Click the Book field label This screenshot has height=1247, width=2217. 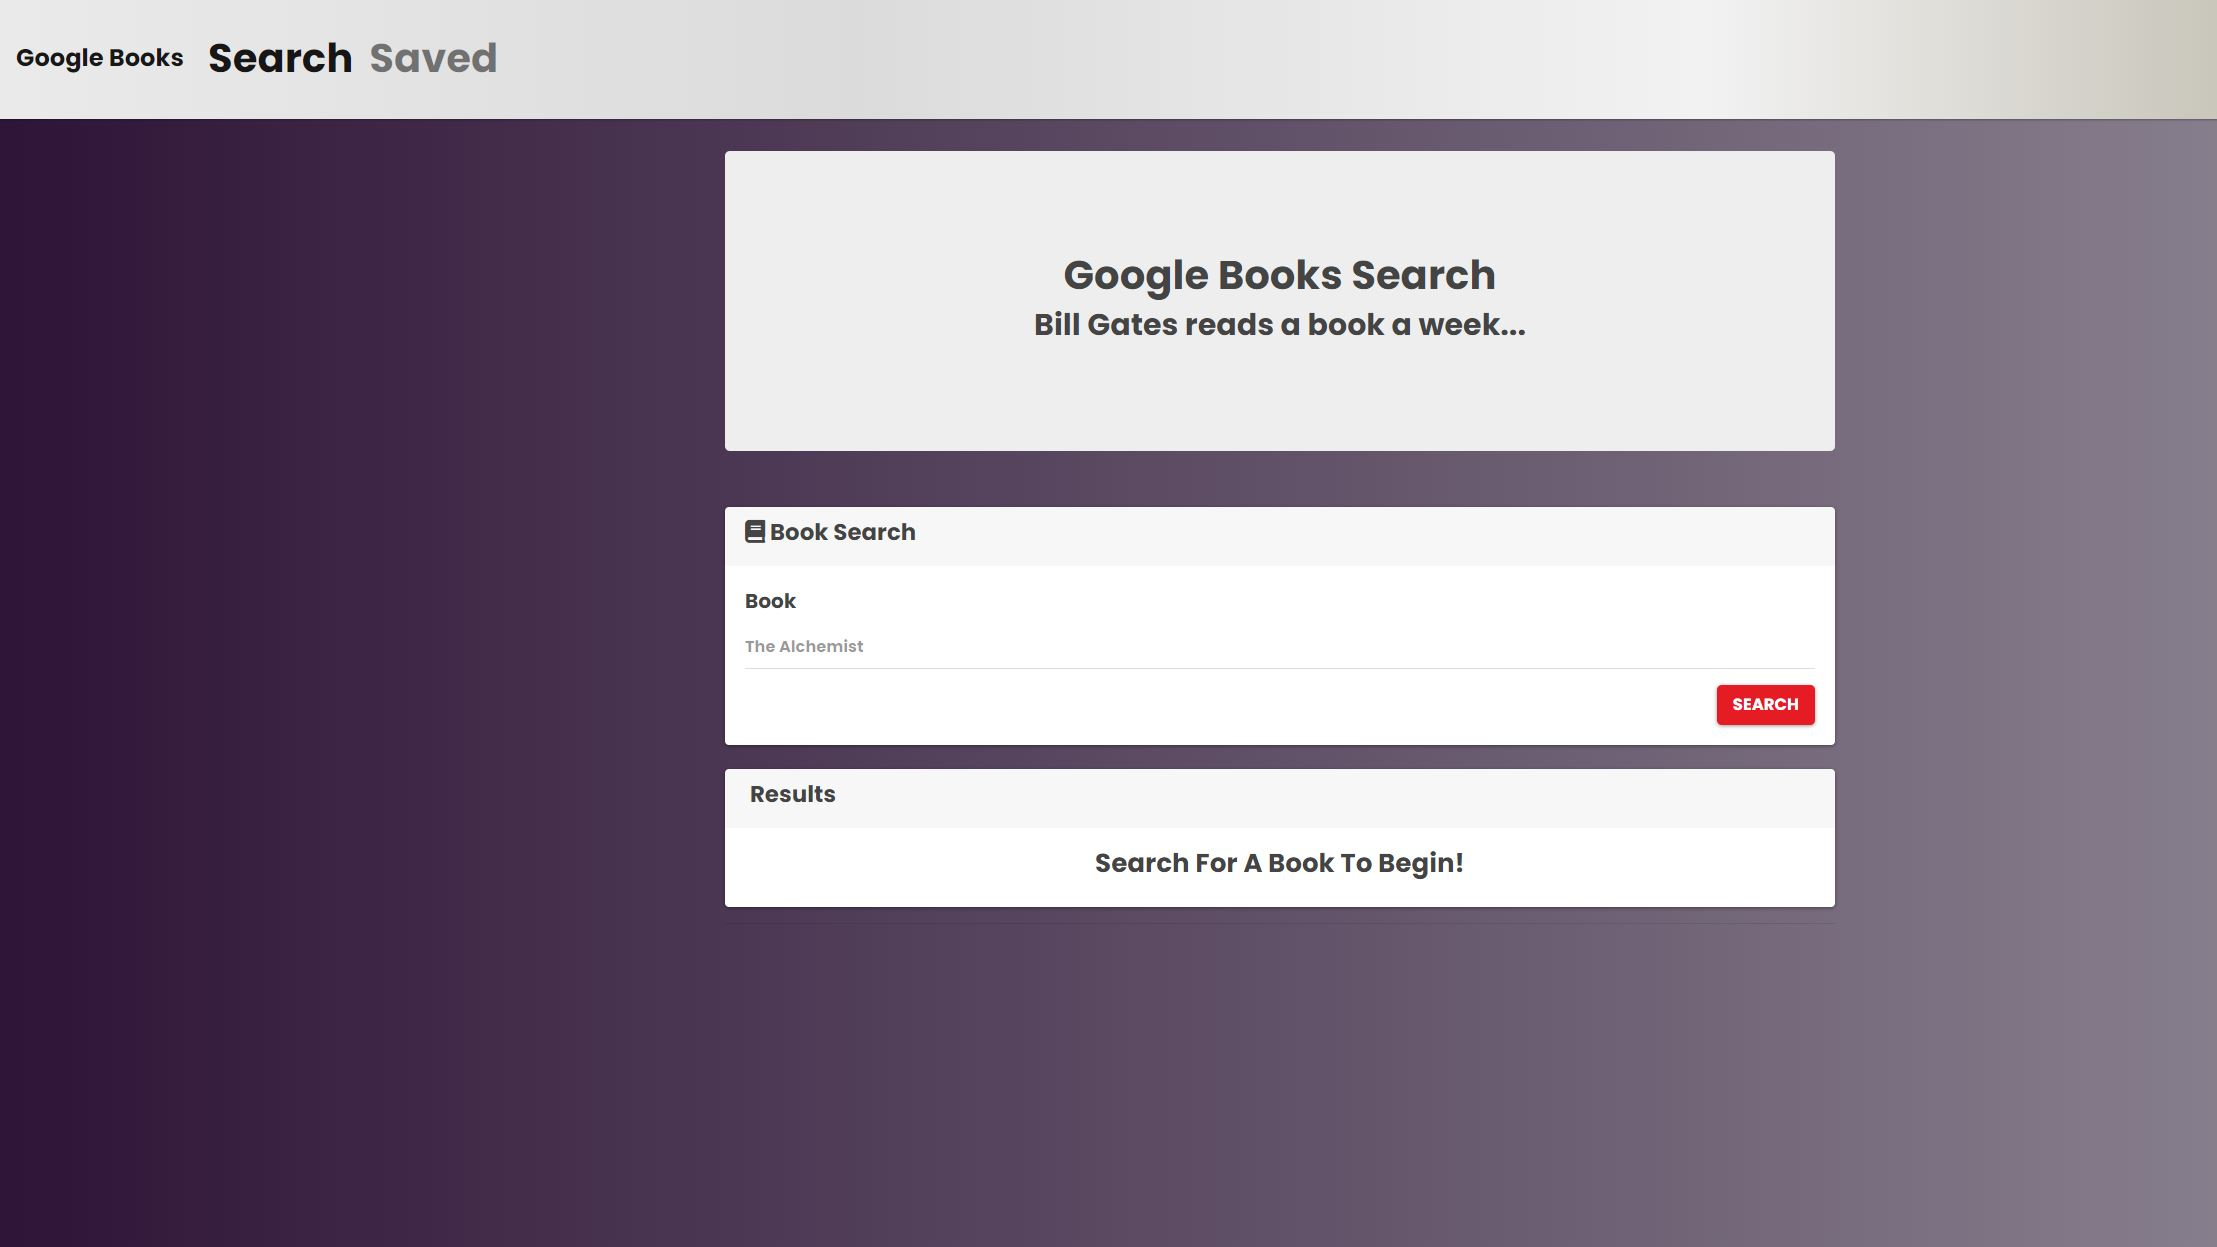tap(770, 601)
